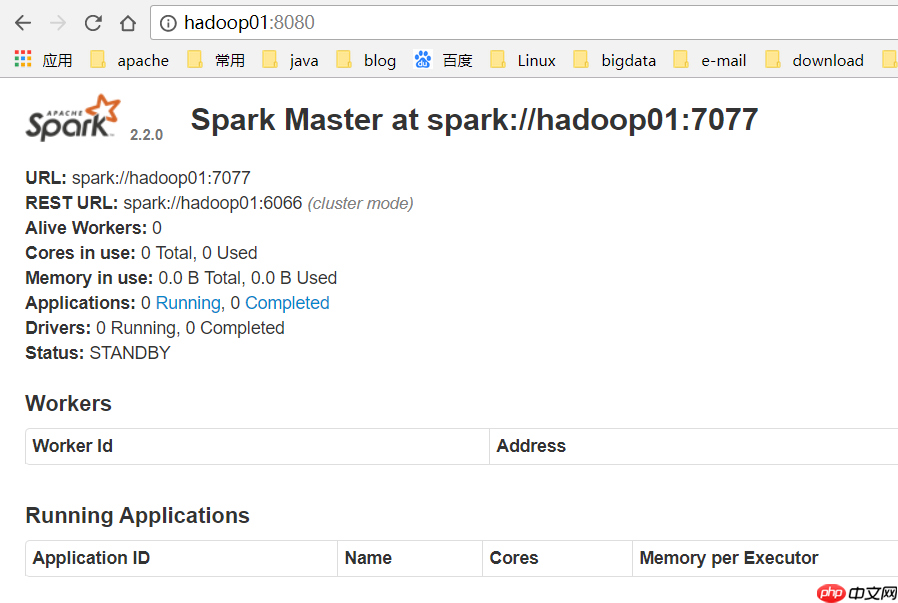Open the Linux bookmarks folder
Viewport: 898px width, 603px height.
click(527, 60)
